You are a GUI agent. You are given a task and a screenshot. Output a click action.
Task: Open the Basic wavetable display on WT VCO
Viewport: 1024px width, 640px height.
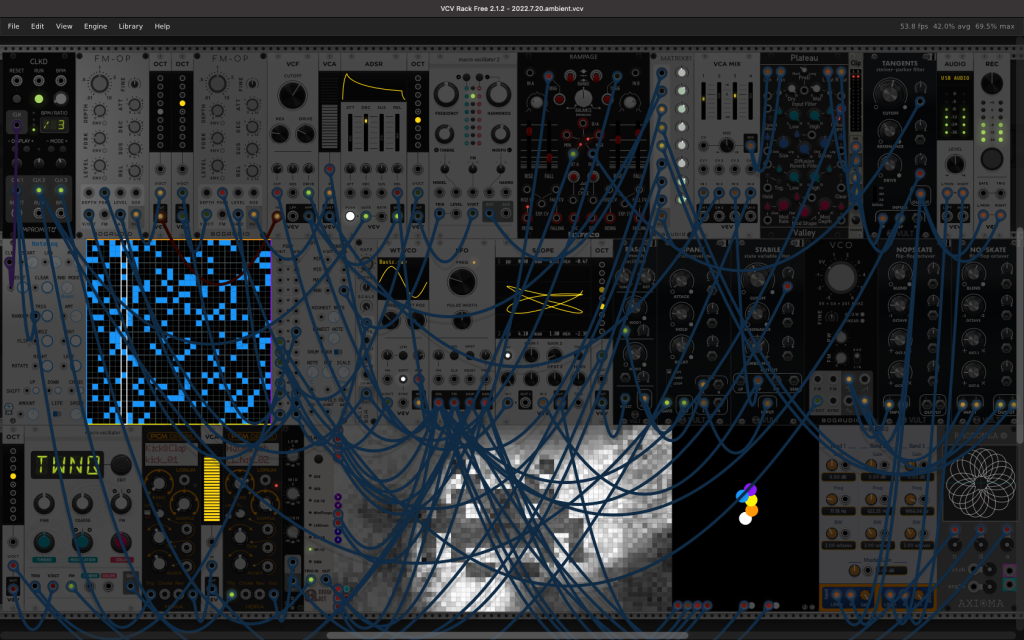(403, 279)
